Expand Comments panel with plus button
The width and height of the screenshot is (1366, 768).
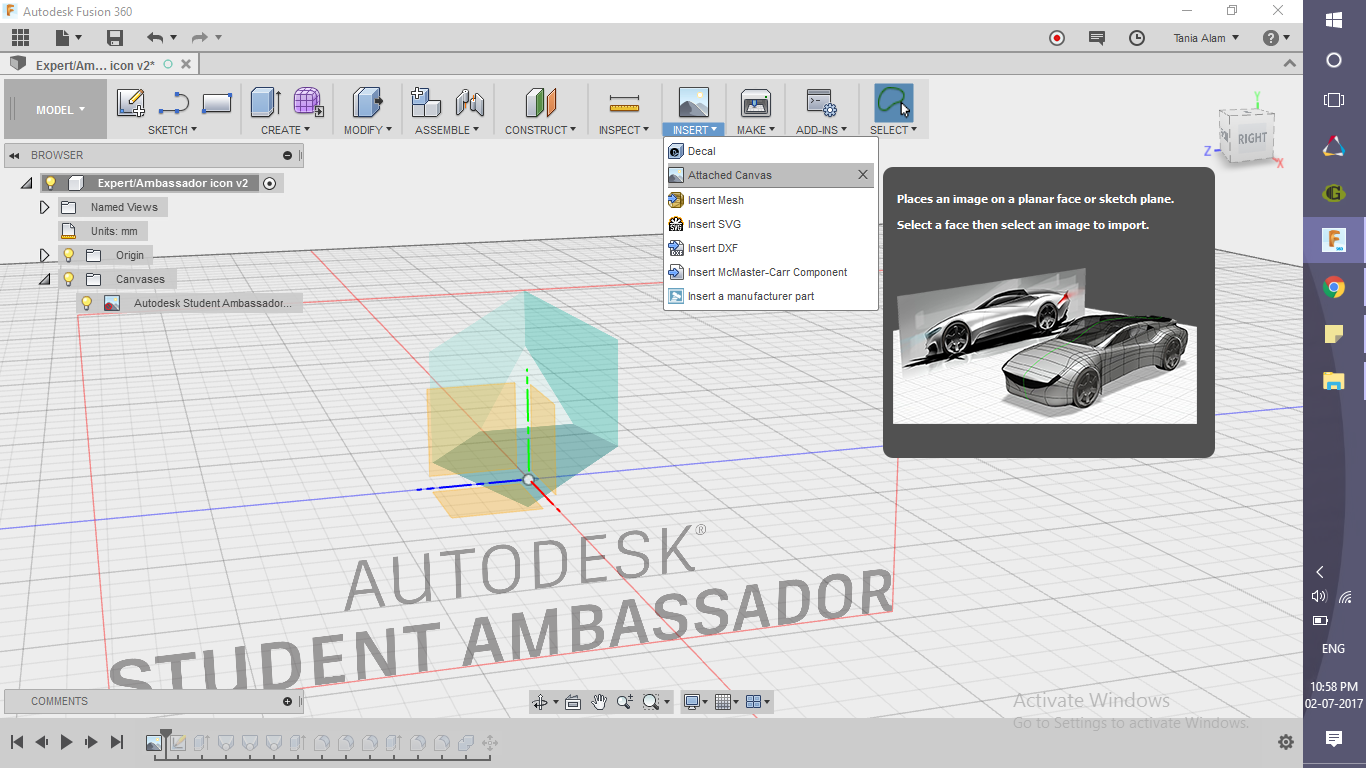(287, 701)
